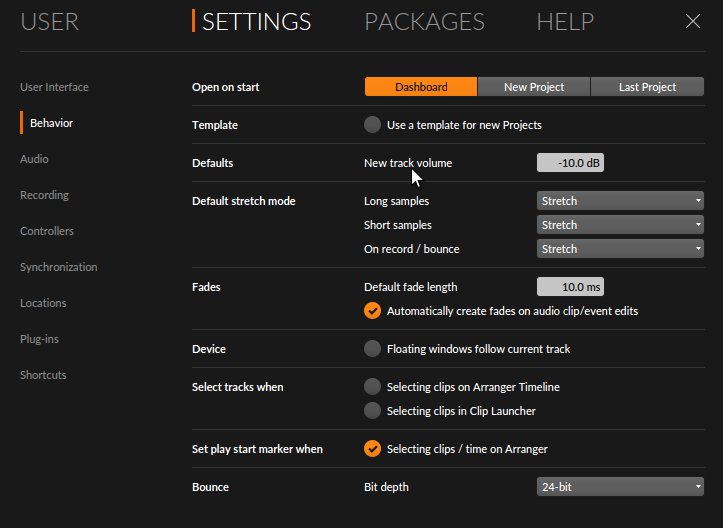
Task: Enable Selecting clips in Clip Launcher
Action: pyautogui.click(x=373, y=411)
